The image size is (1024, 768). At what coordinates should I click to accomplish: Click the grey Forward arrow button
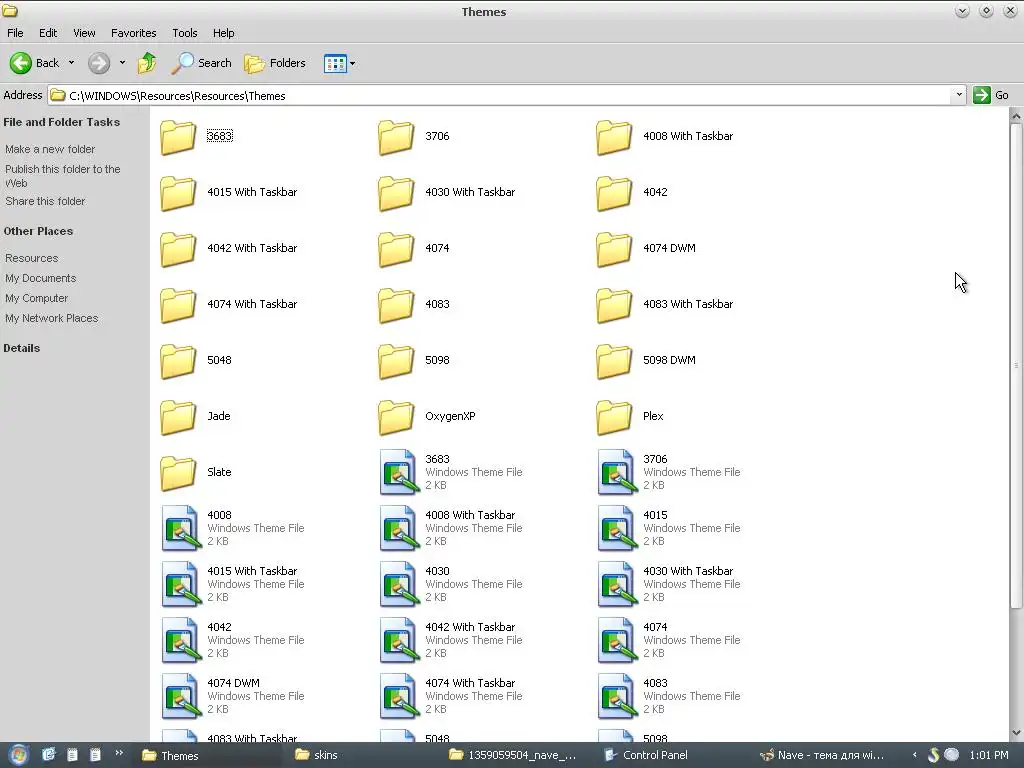pos(99,63)
